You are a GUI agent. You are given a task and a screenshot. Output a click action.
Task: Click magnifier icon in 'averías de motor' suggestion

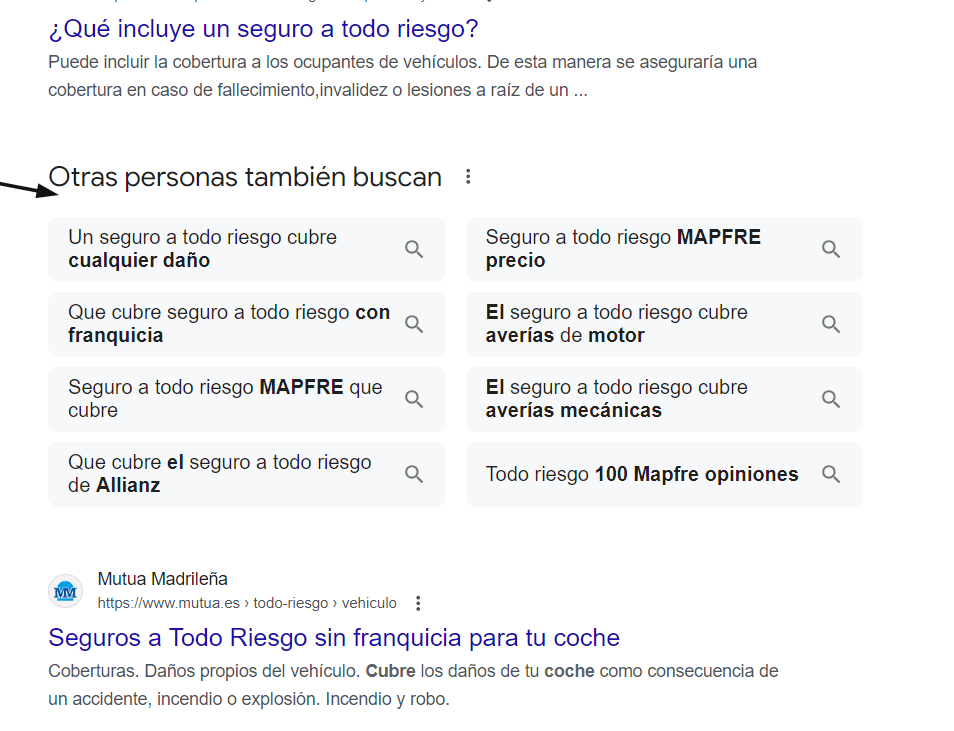830,324
